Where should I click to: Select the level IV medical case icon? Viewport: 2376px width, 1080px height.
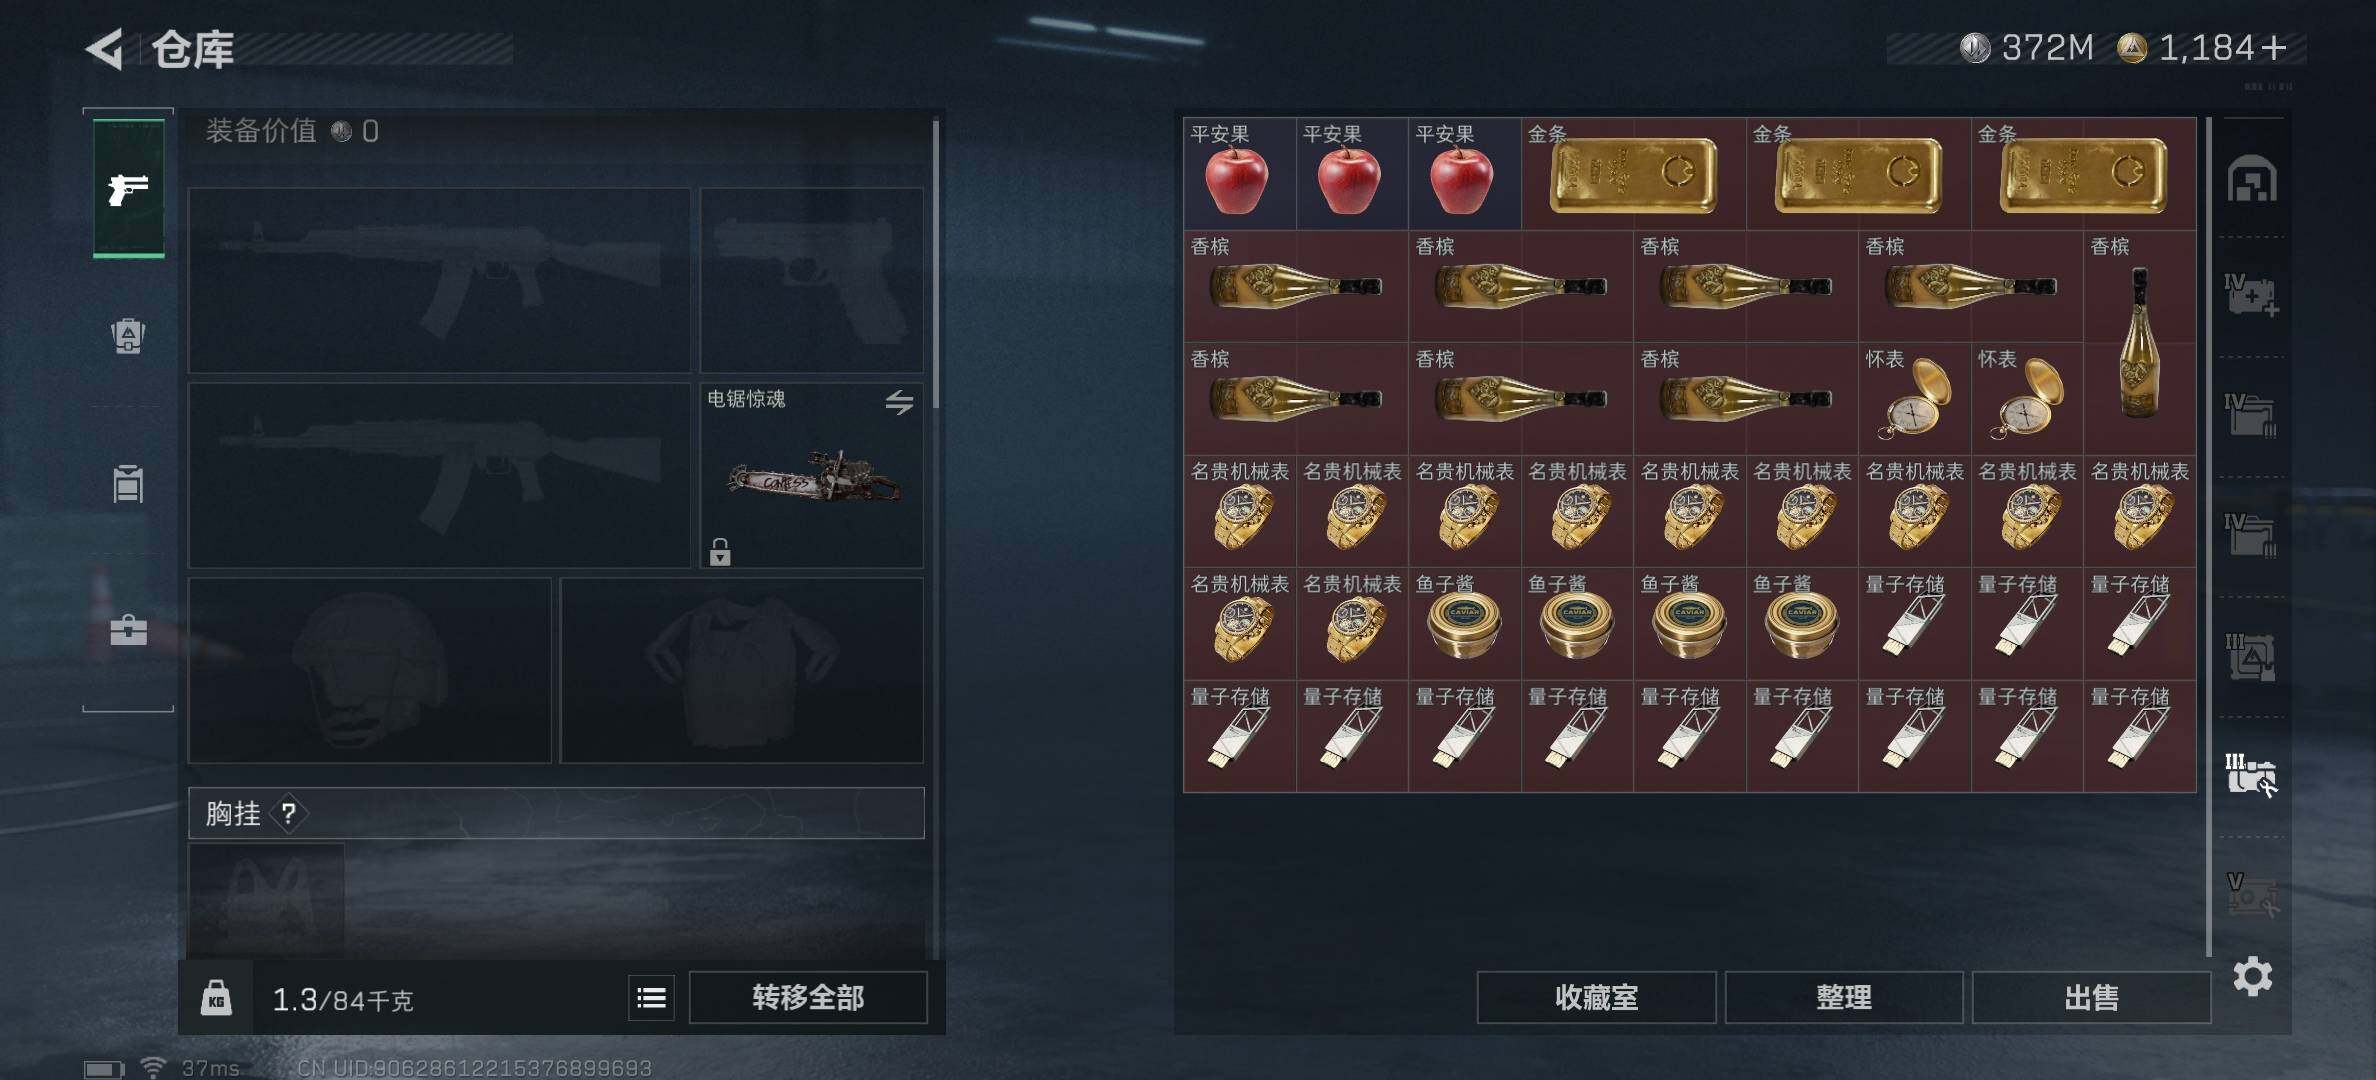(x=2251, y=295)
